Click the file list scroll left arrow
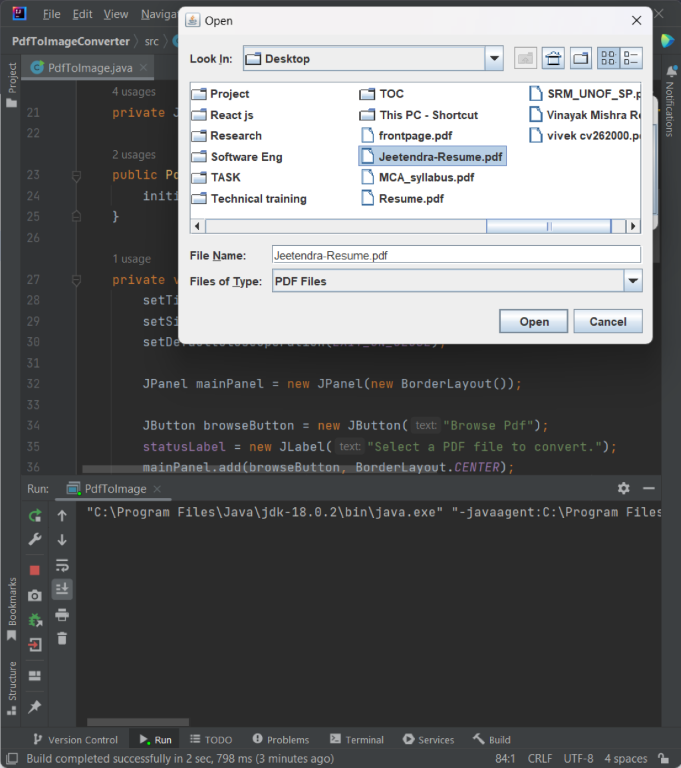 coord(197,226)
